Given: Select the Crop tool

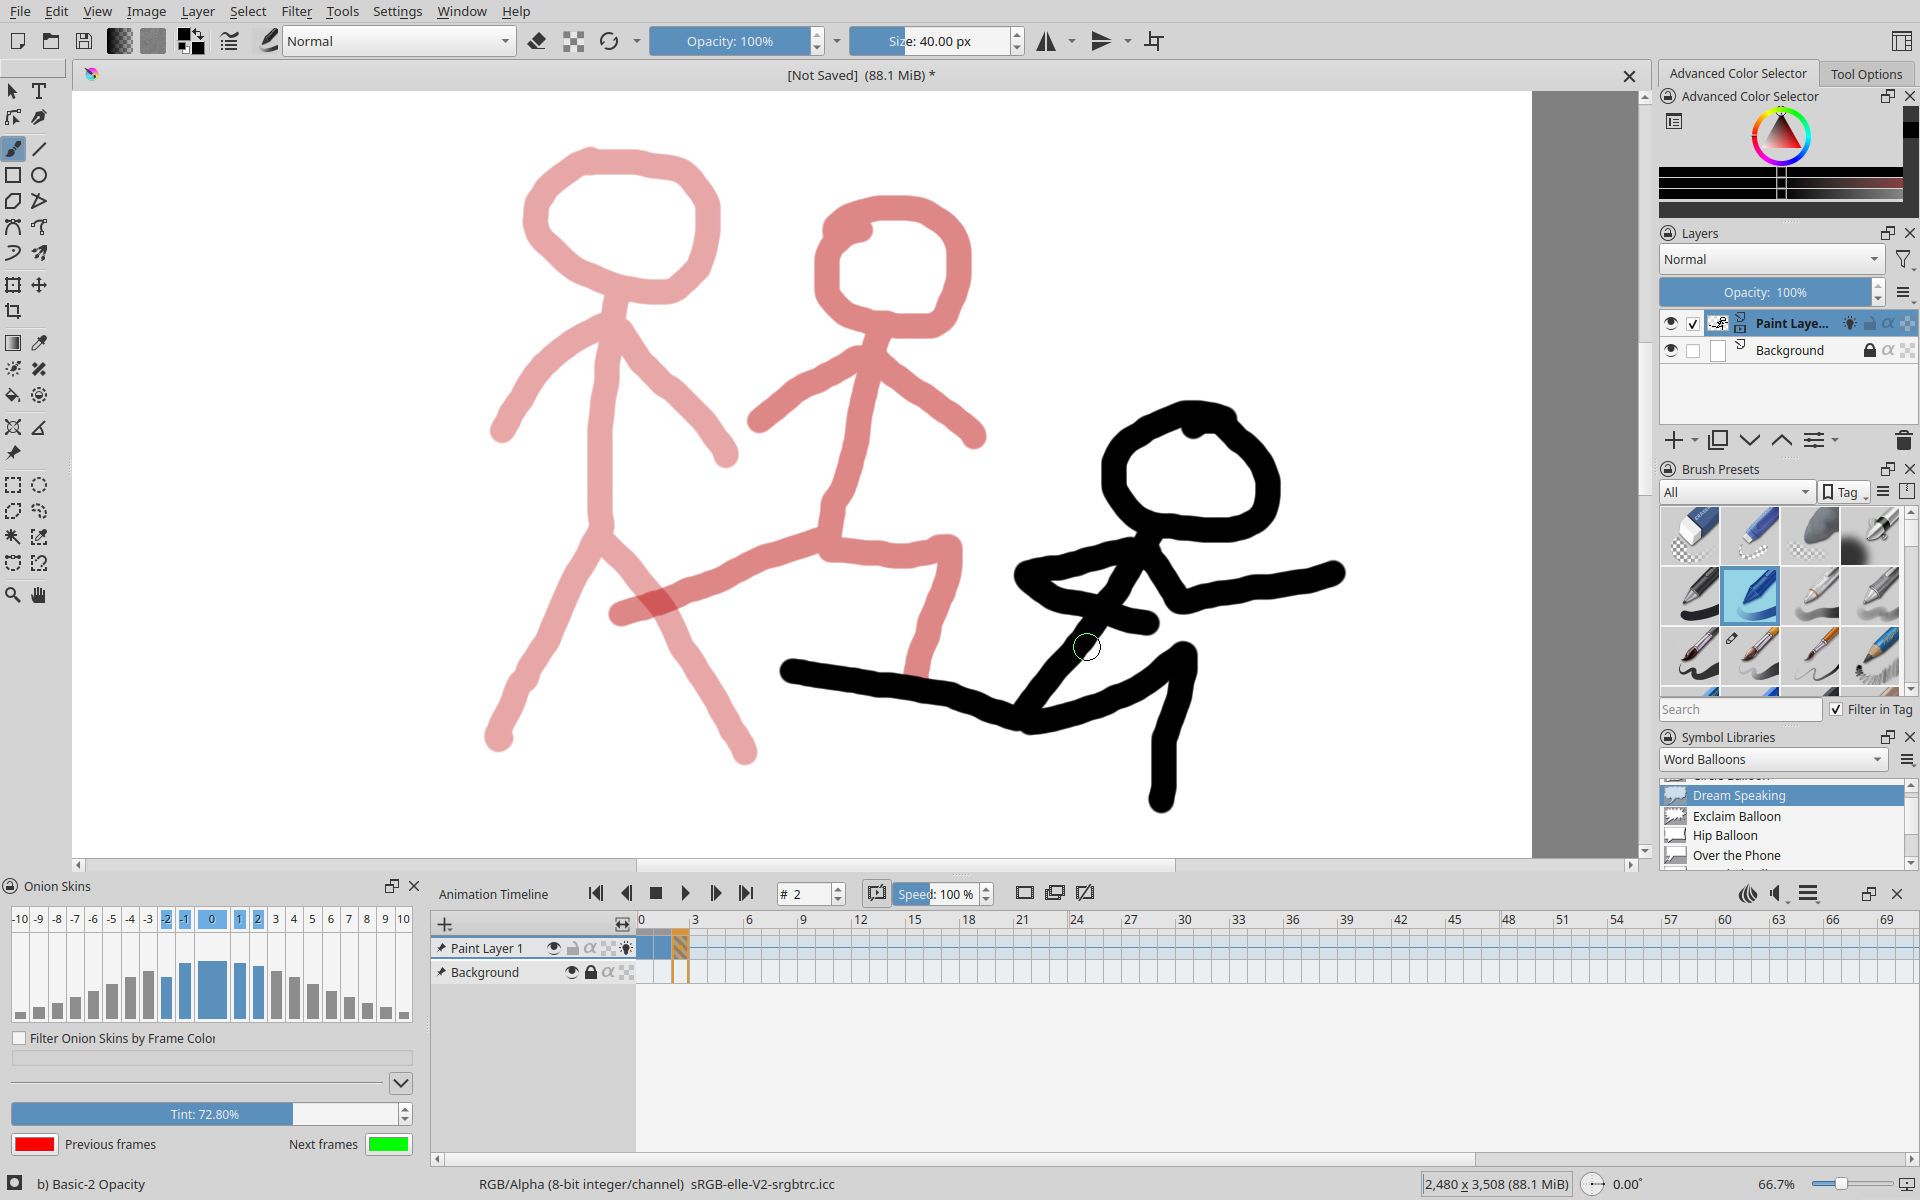Looking at the screenshot, I should coord(13,311).
